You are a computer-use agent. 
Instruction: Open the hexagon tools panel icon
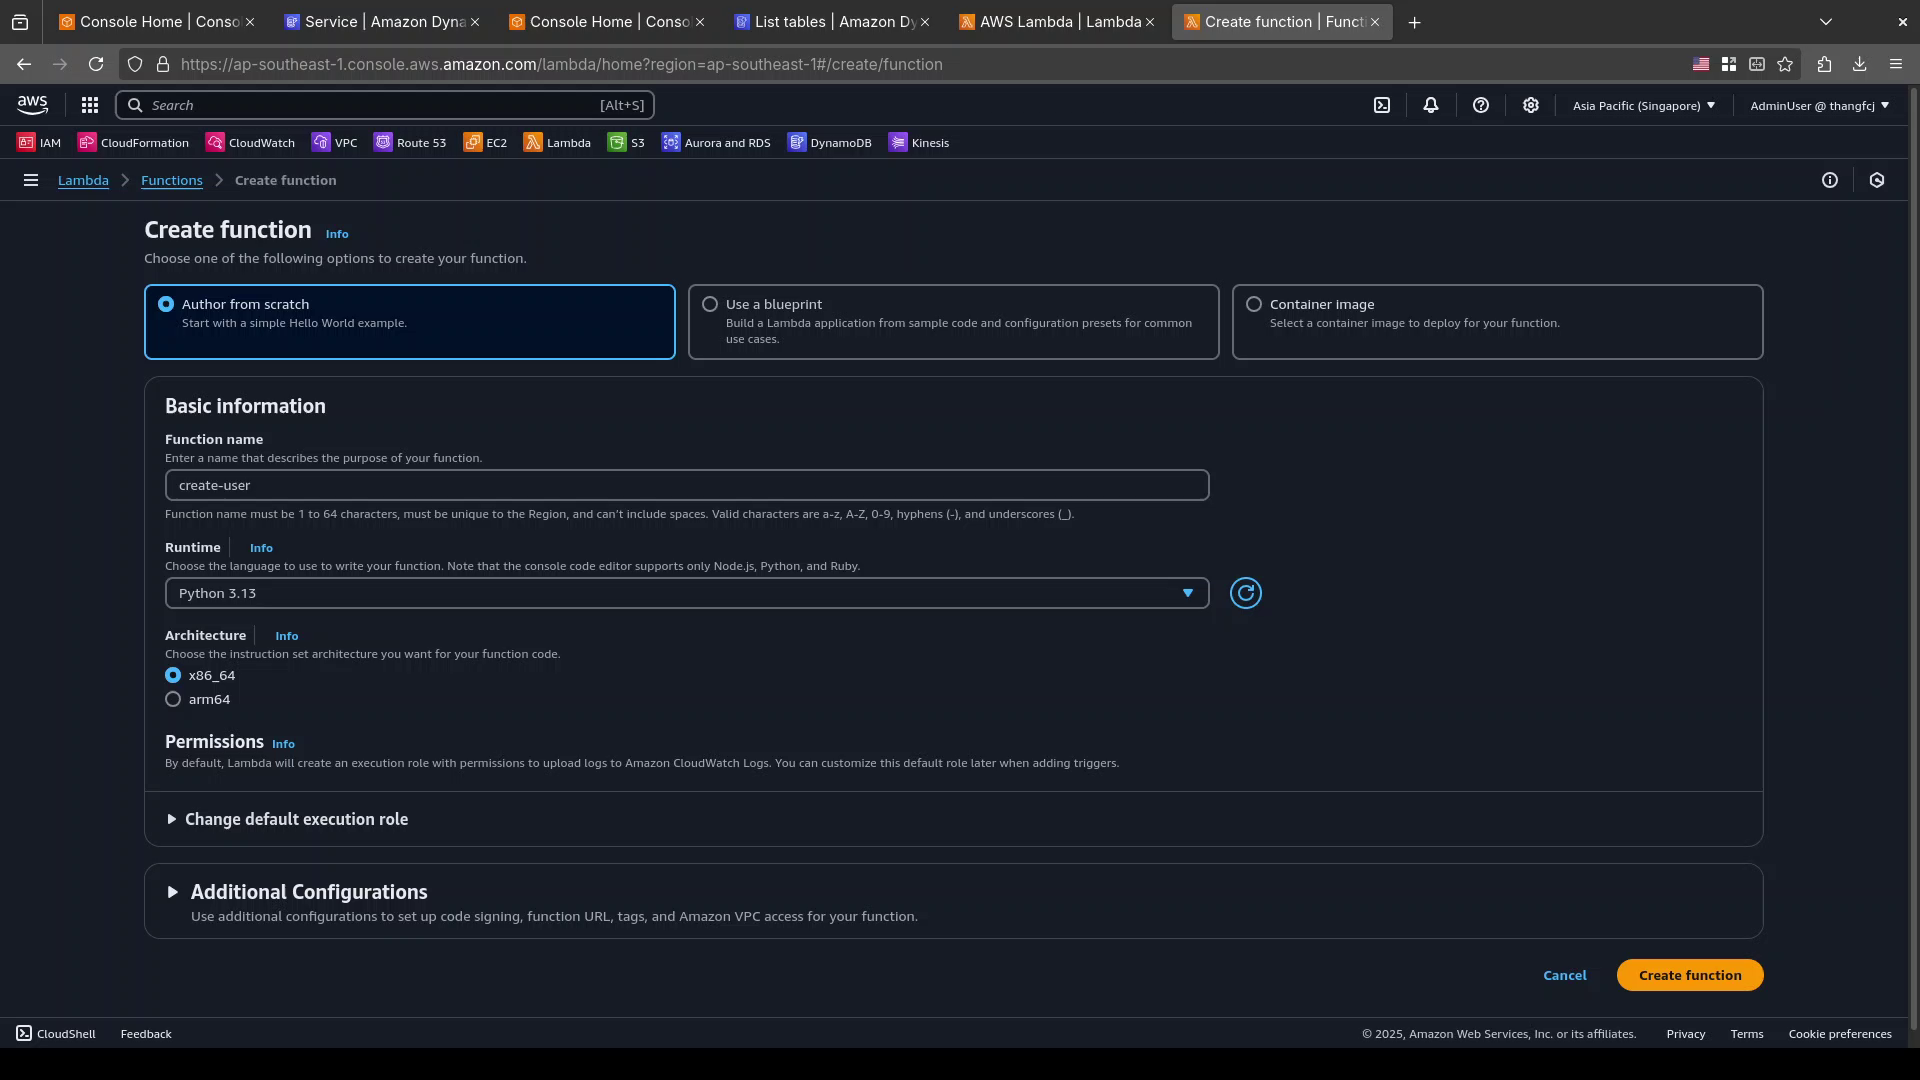pos(1877,181)
